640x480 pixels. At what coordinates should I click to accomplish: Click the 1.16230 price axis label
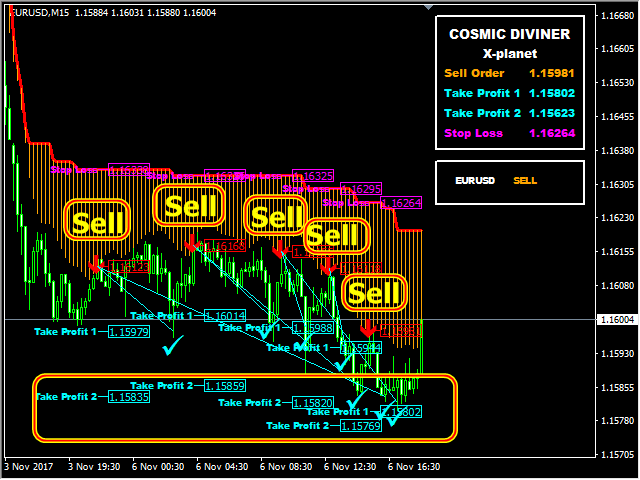pos(618,218)
